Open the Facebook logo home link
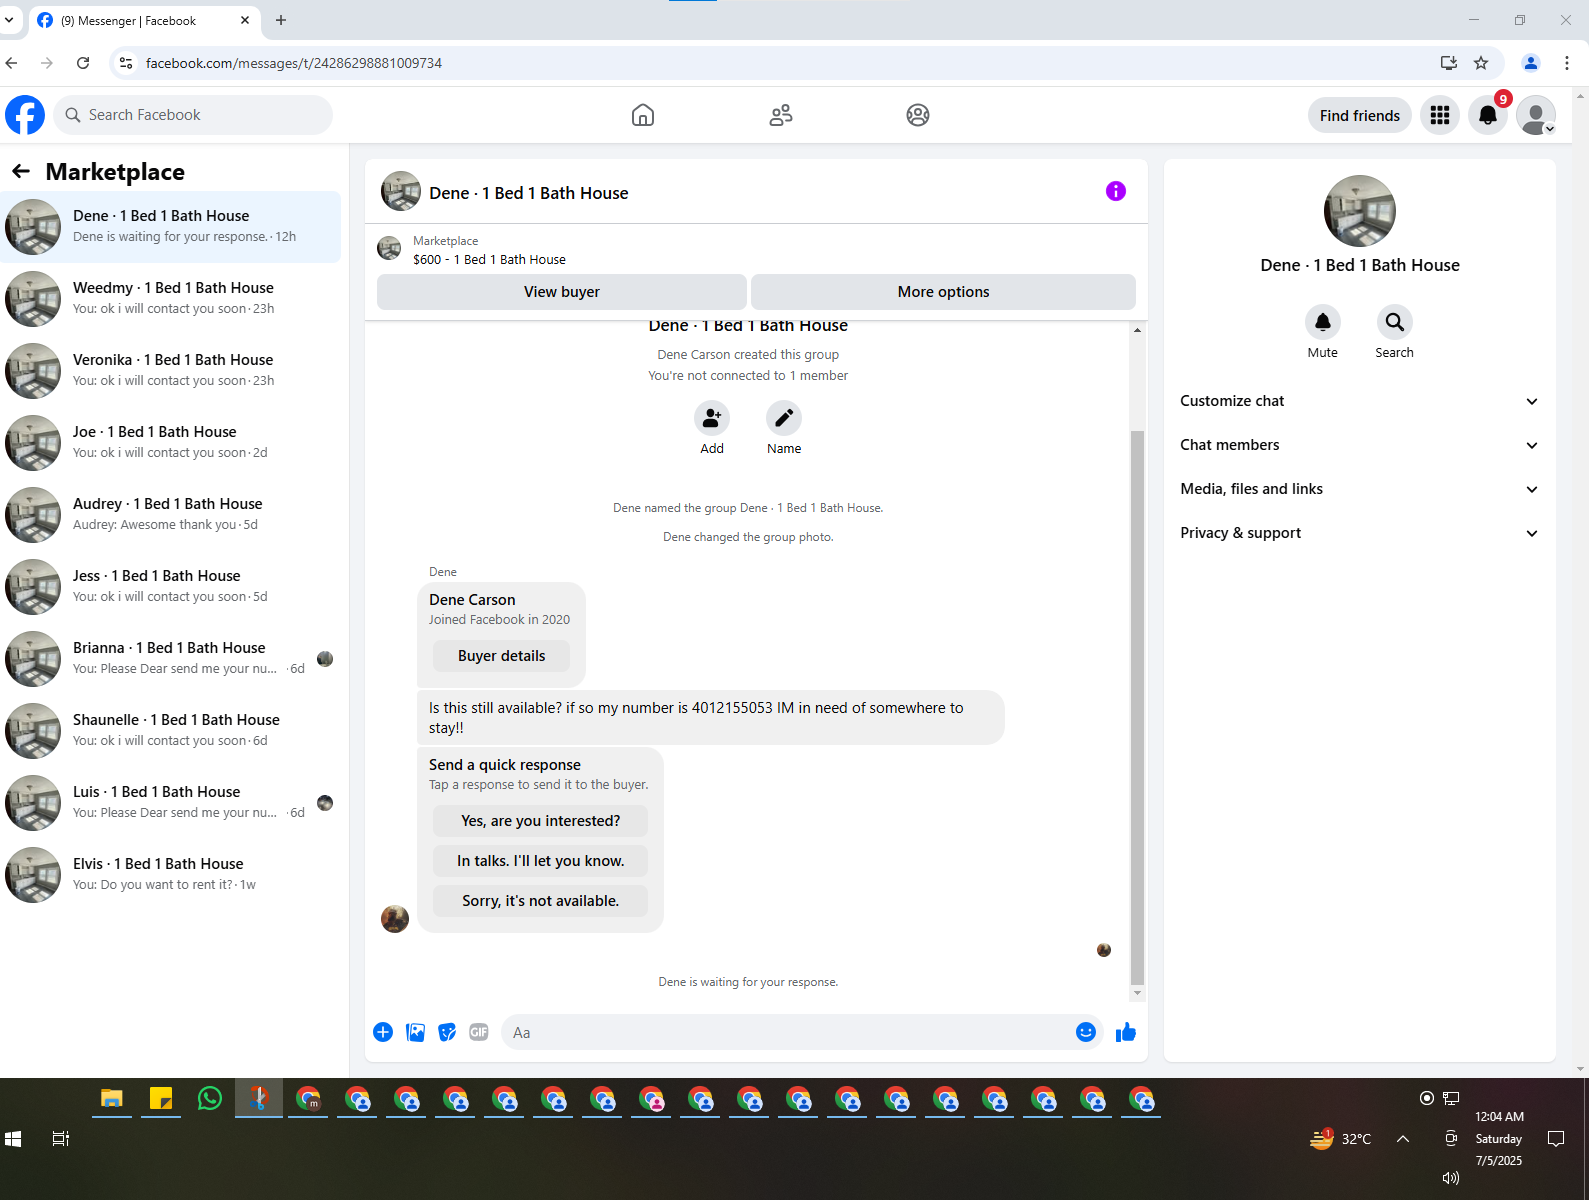This screenshot has height=1200, width=1589. coord(25,115)
